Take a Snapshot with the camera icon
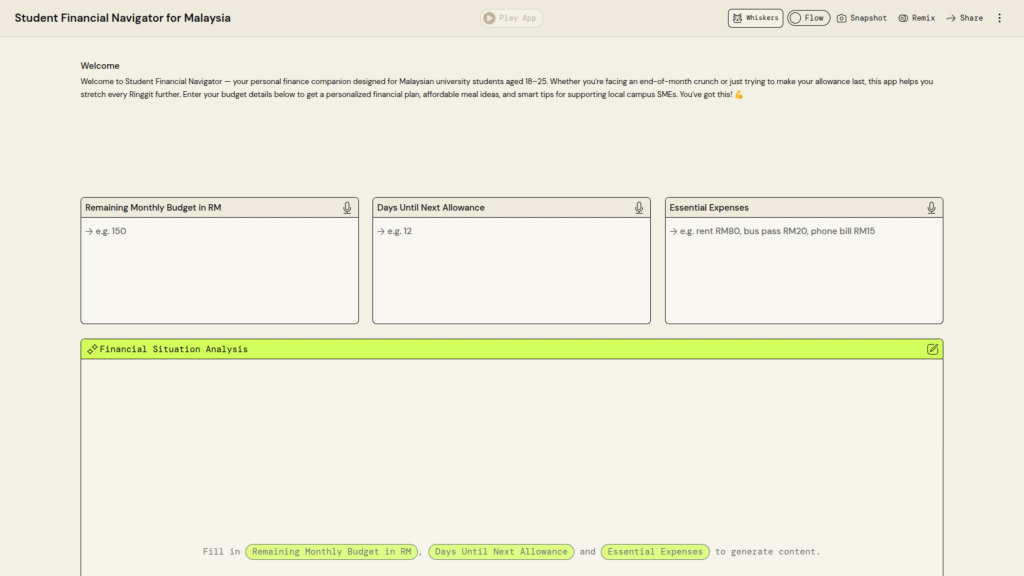The width and height of the screenshot is (1024, 576). click(861, 18)
